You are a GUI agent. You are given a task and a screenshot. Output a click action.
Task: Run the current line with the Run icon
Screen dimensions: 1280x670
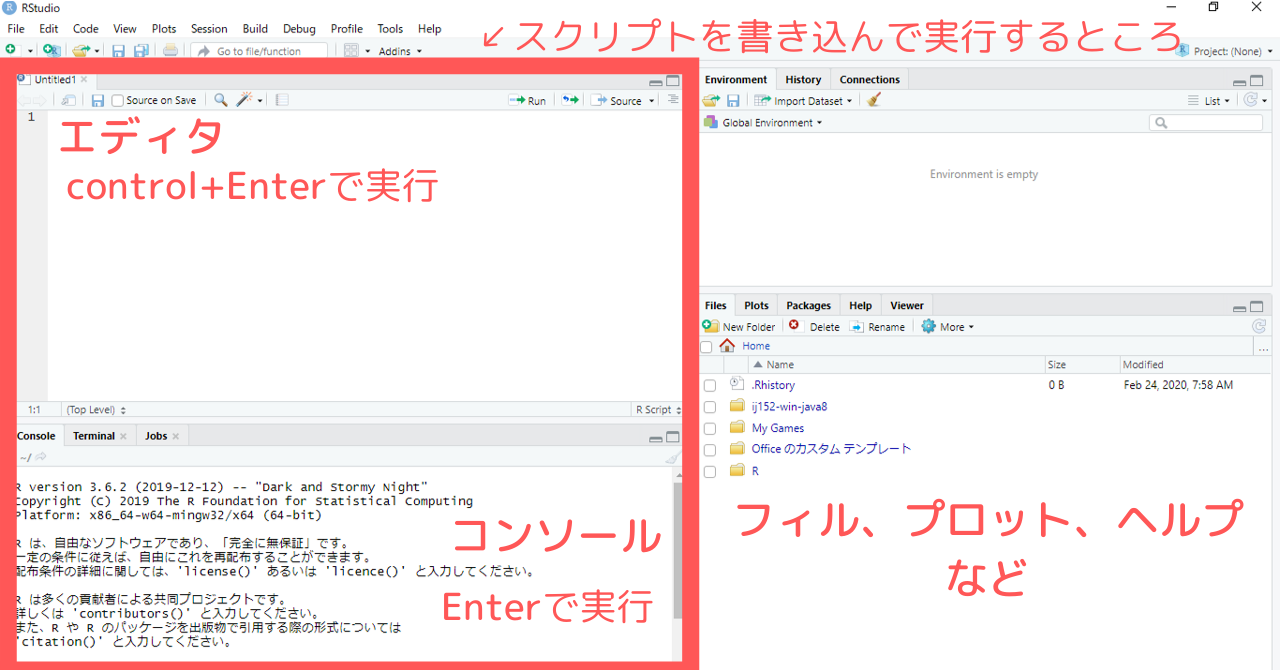point(528,99)
